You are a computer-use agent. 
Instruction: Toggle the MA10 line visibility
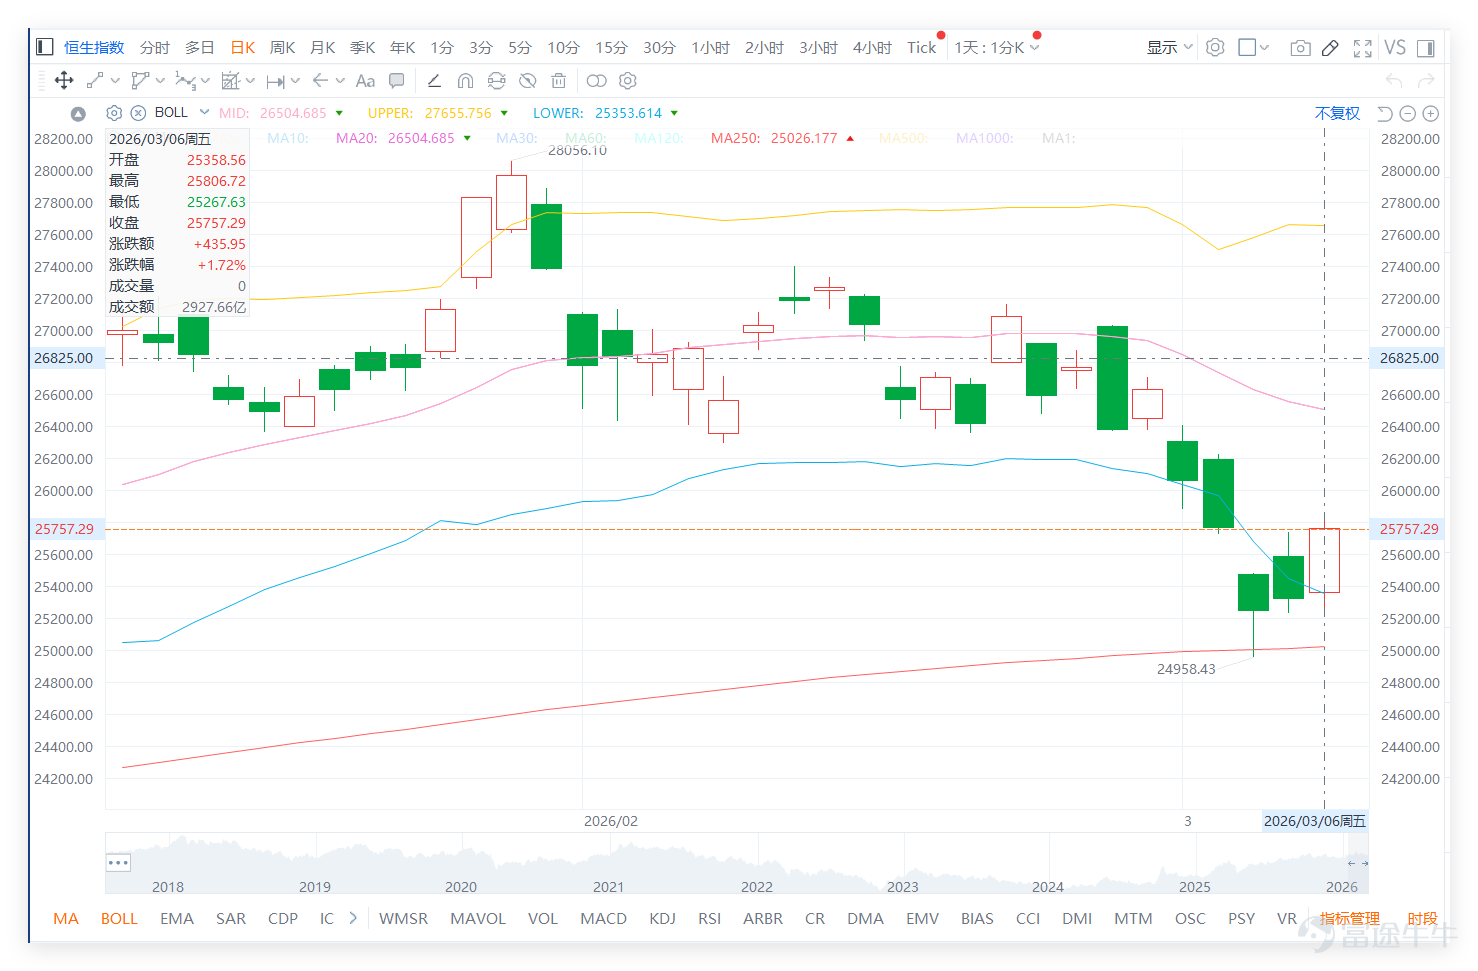[288, 138]
